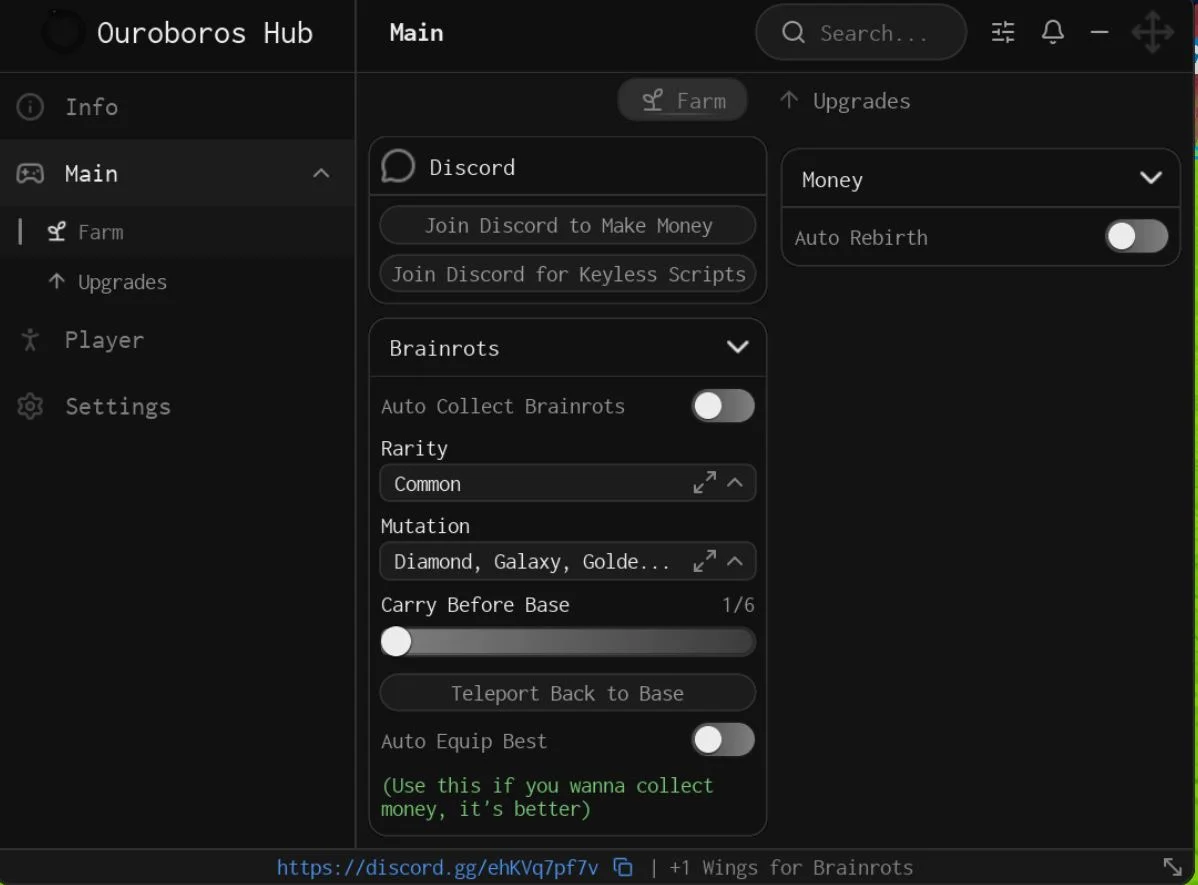Click the move window cross-arrows icon
1198x885 pixels.
(x=1152, y=32)
